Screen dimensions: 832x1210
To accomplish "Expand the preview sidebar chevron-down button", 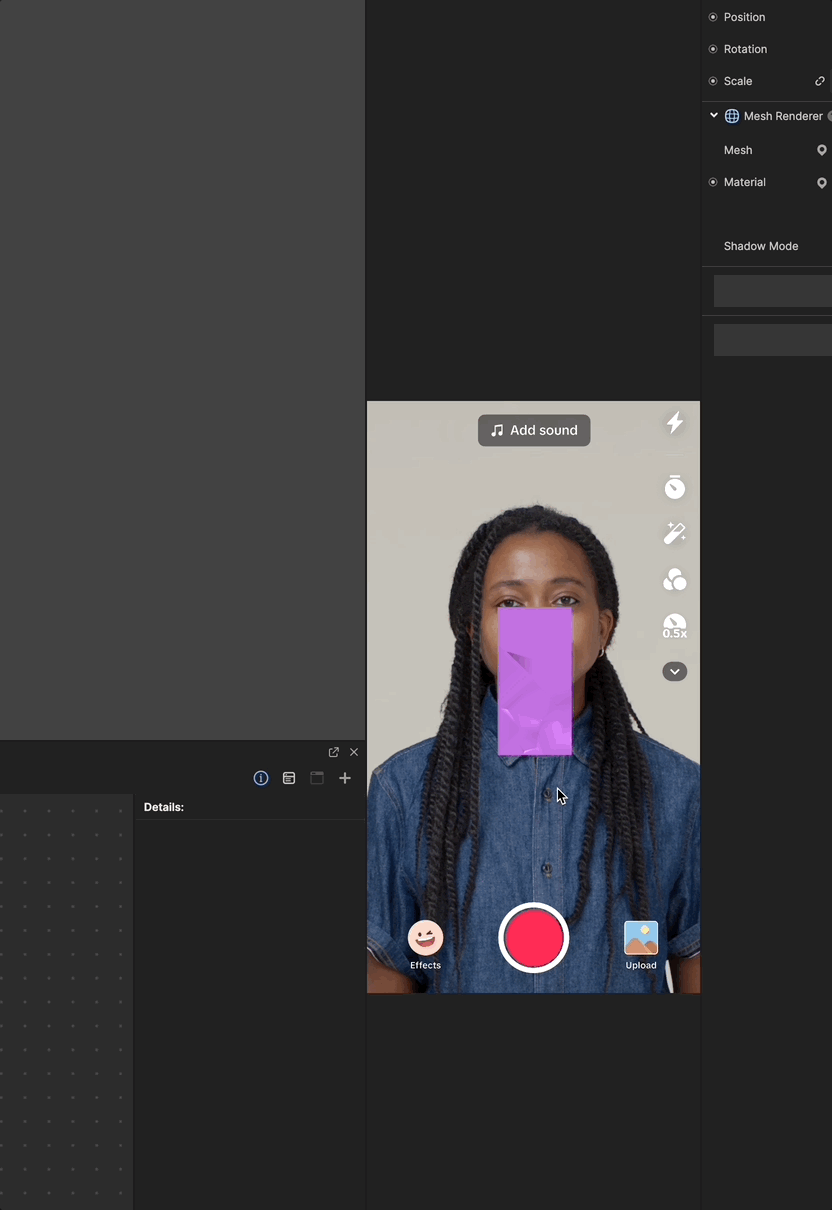I will click(675, 672).
